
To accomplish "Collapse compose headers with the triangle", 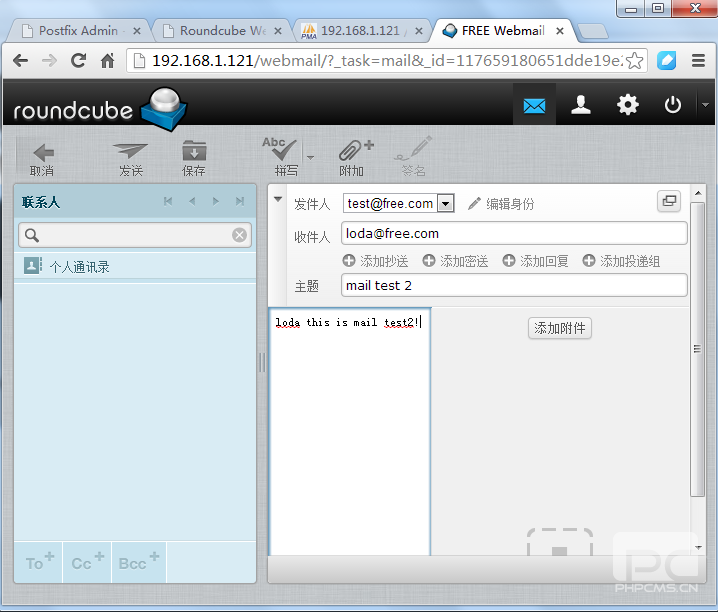I will point(277,199).
